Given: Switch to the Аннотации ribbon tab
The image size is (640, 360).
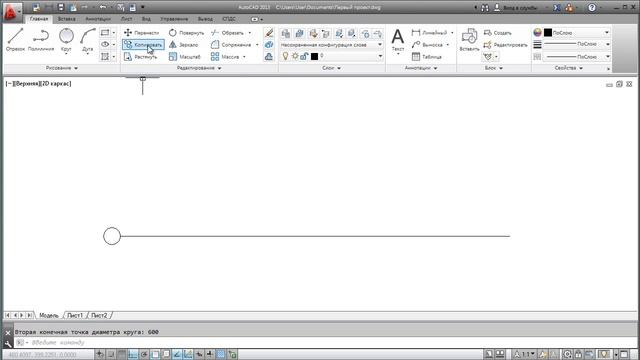Looking at the screenshot, I should point(98,19).
